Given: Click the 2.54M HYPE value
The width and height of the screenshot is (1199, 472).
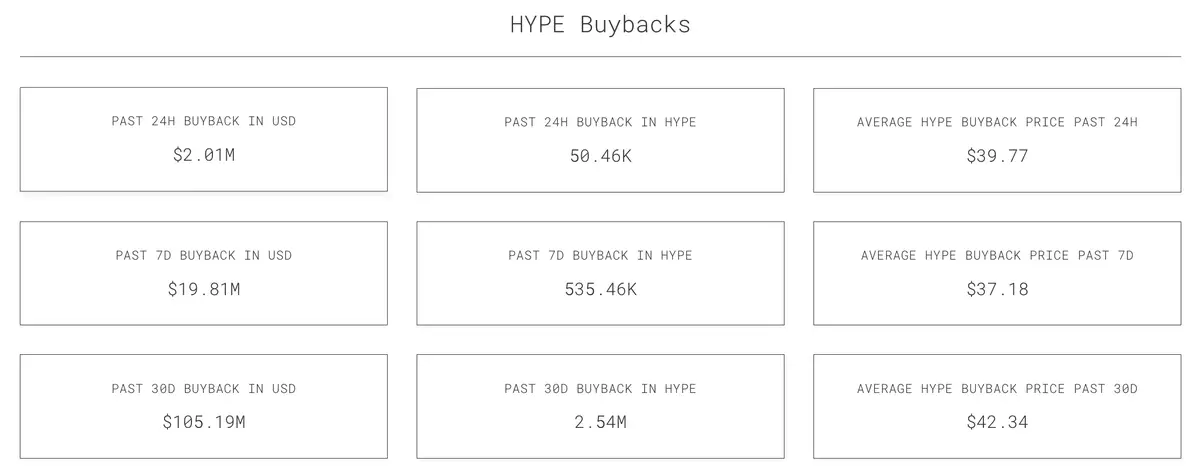Looking at the screenshot, I should (x=600, y=422).
